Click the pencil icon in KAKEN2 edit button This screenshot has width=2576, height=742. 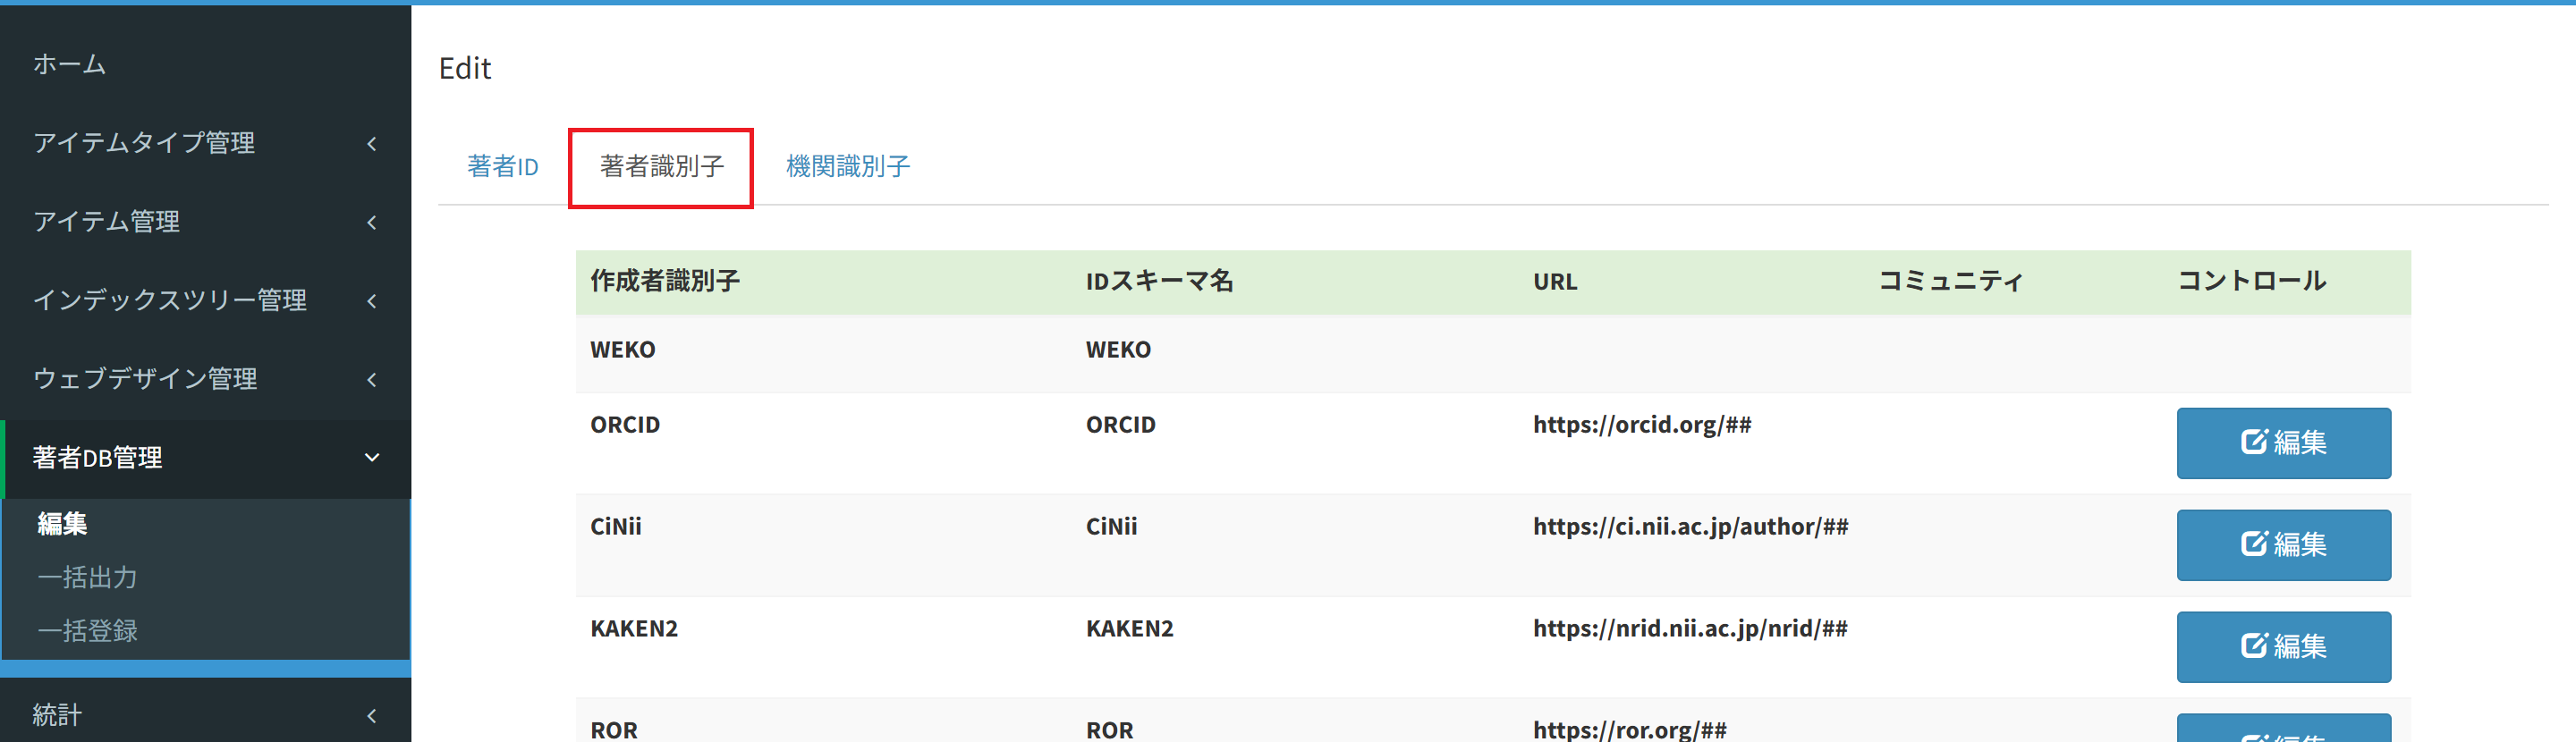point(2253,646)
